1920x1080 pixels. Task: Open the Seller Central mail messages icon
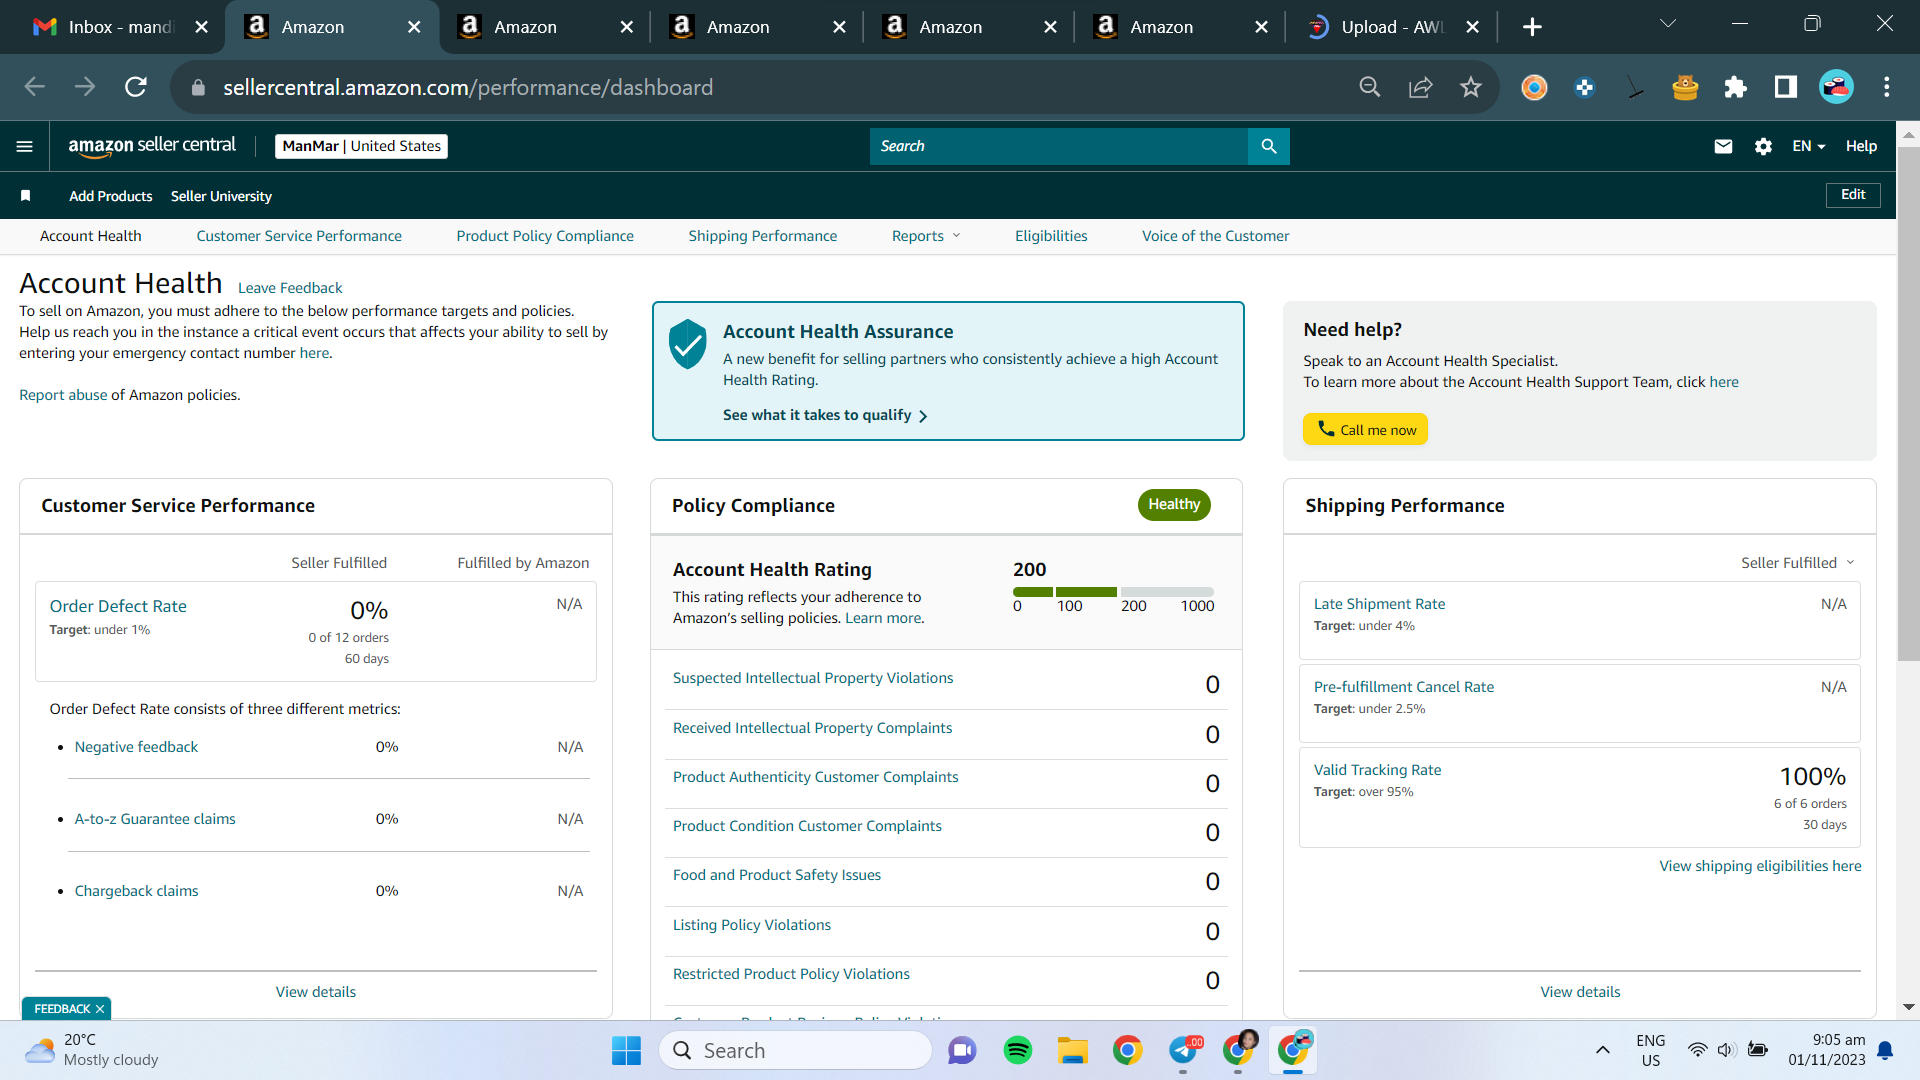click(1723, 146)
